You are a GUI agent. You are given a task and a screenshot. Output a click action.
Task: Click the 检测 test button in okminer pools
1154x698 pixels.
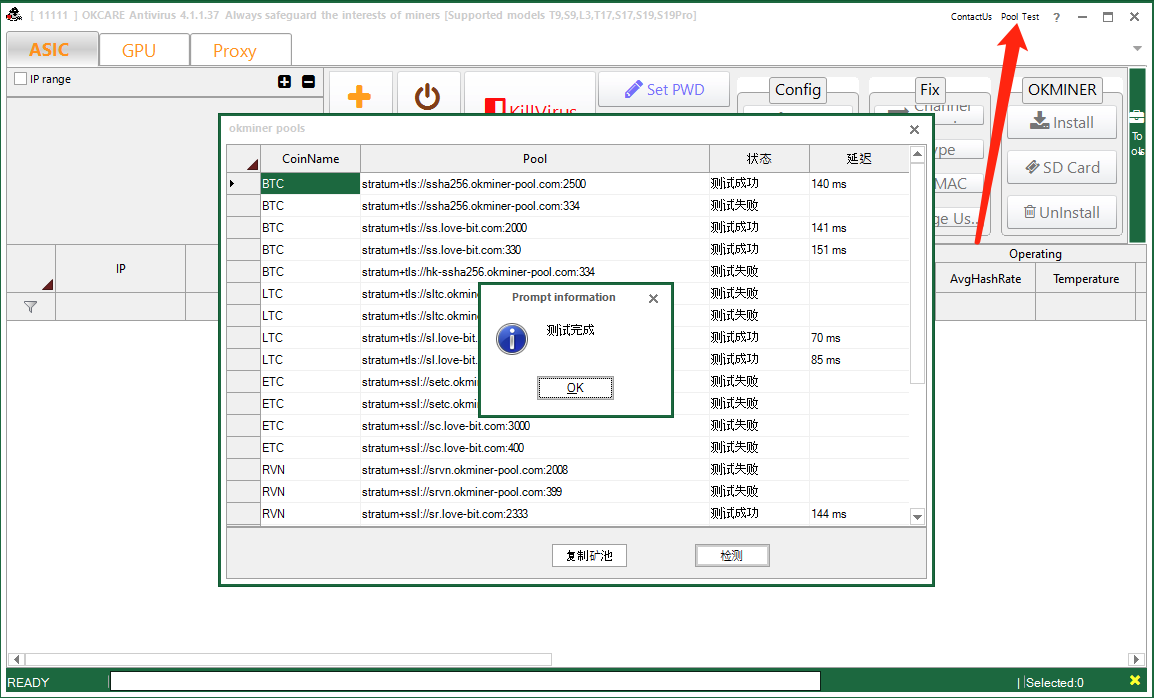732,555
